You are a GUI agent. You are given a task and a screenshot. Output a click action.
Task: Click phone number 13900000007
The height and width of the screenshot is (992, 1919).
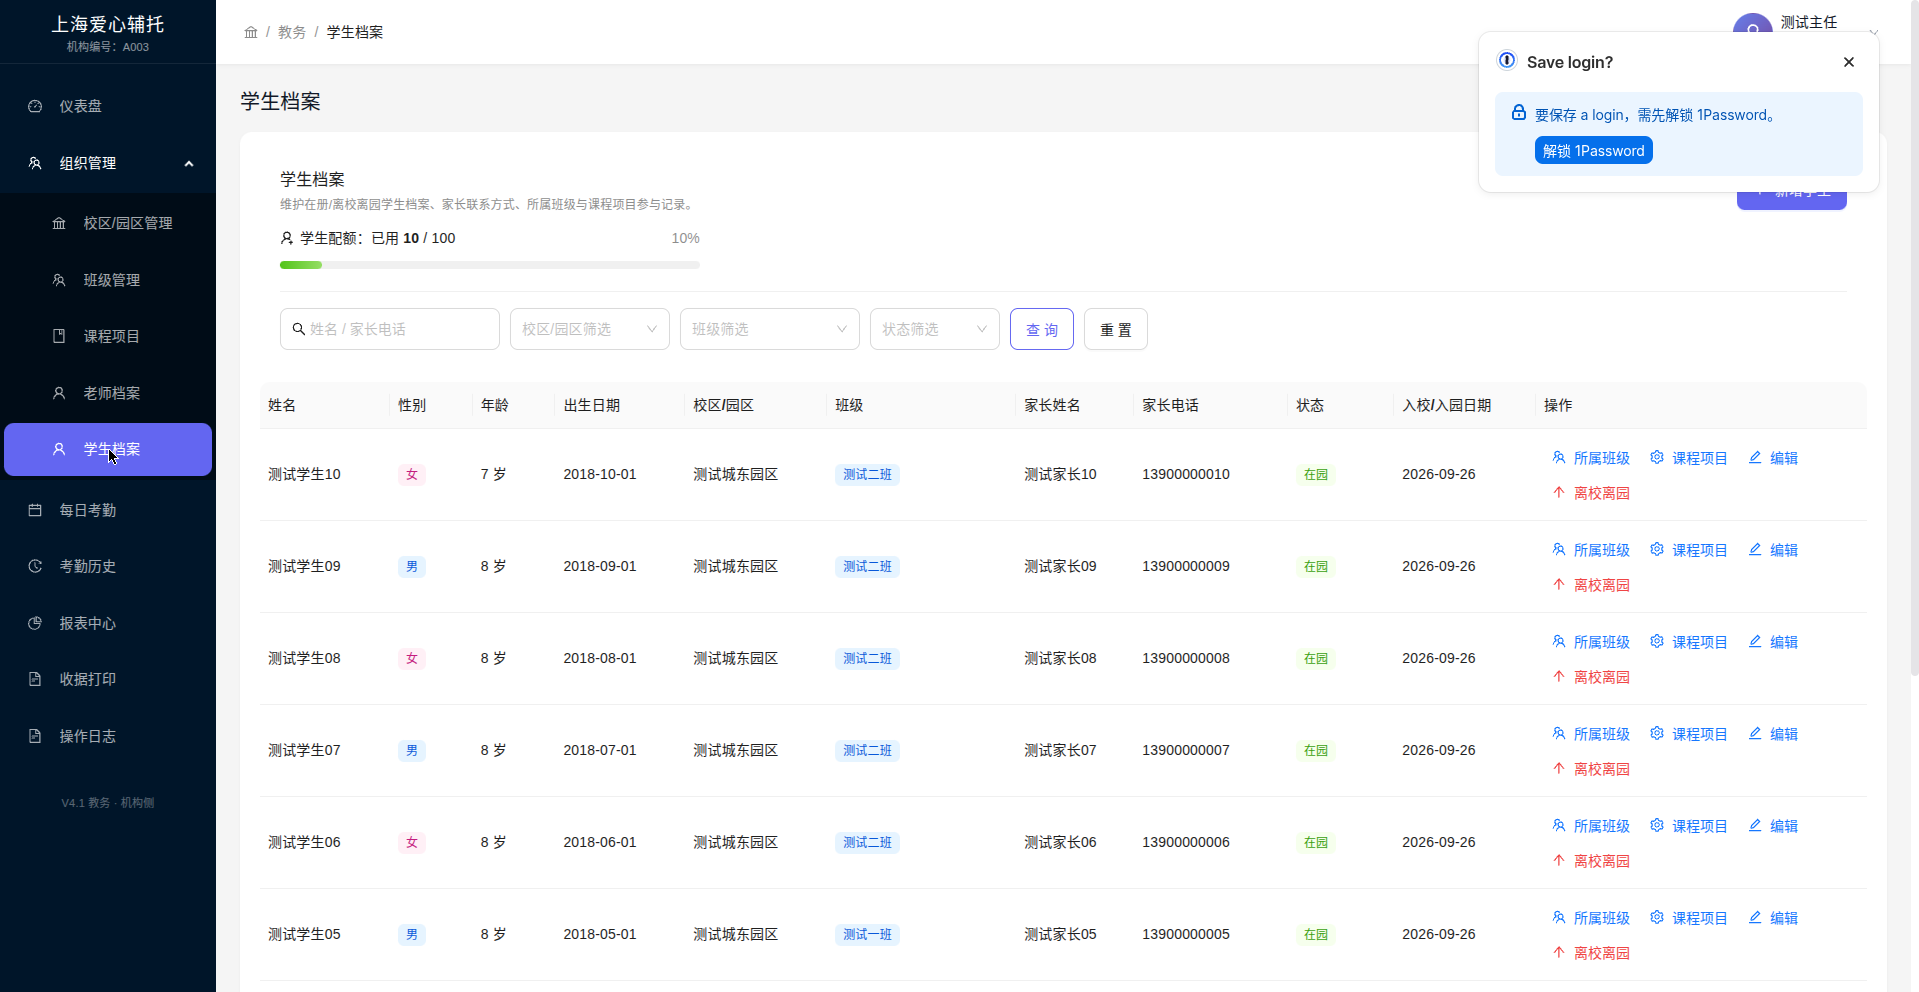coord(1186,750)
